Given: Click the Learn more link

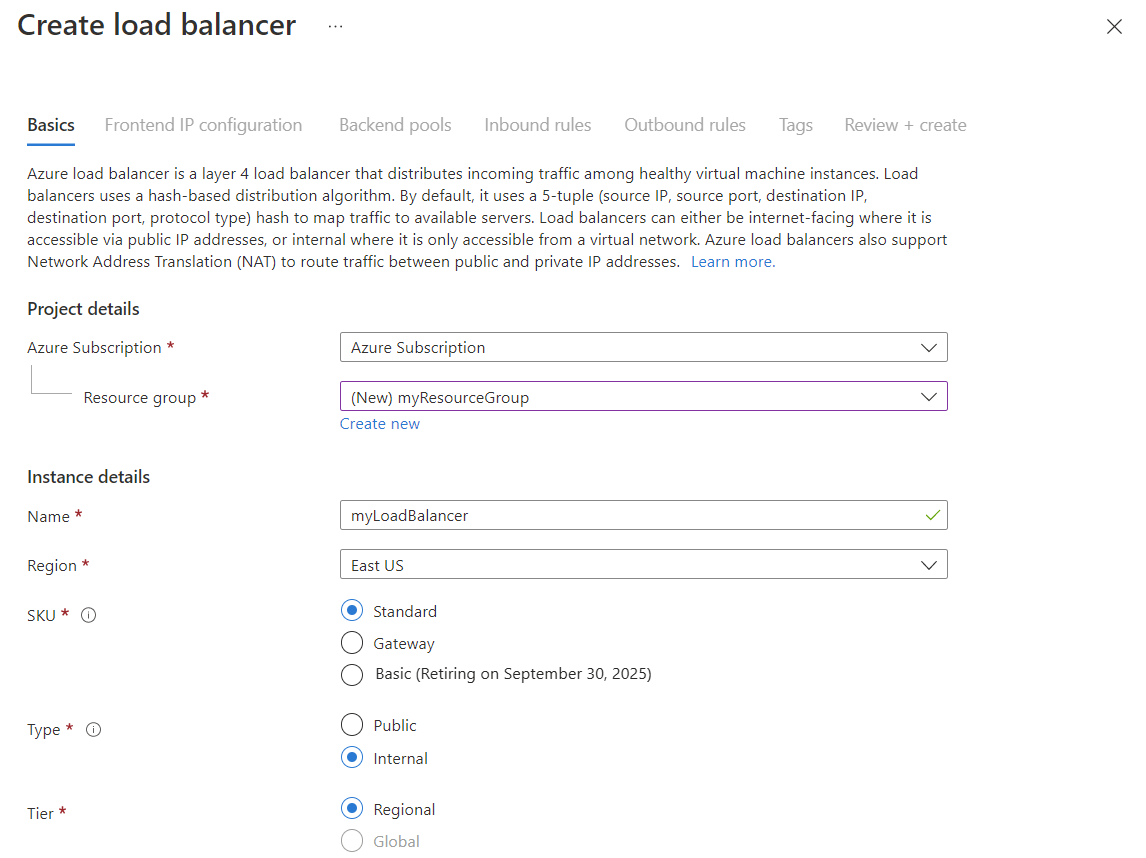Looking at the screenshot, I should 732,261.
